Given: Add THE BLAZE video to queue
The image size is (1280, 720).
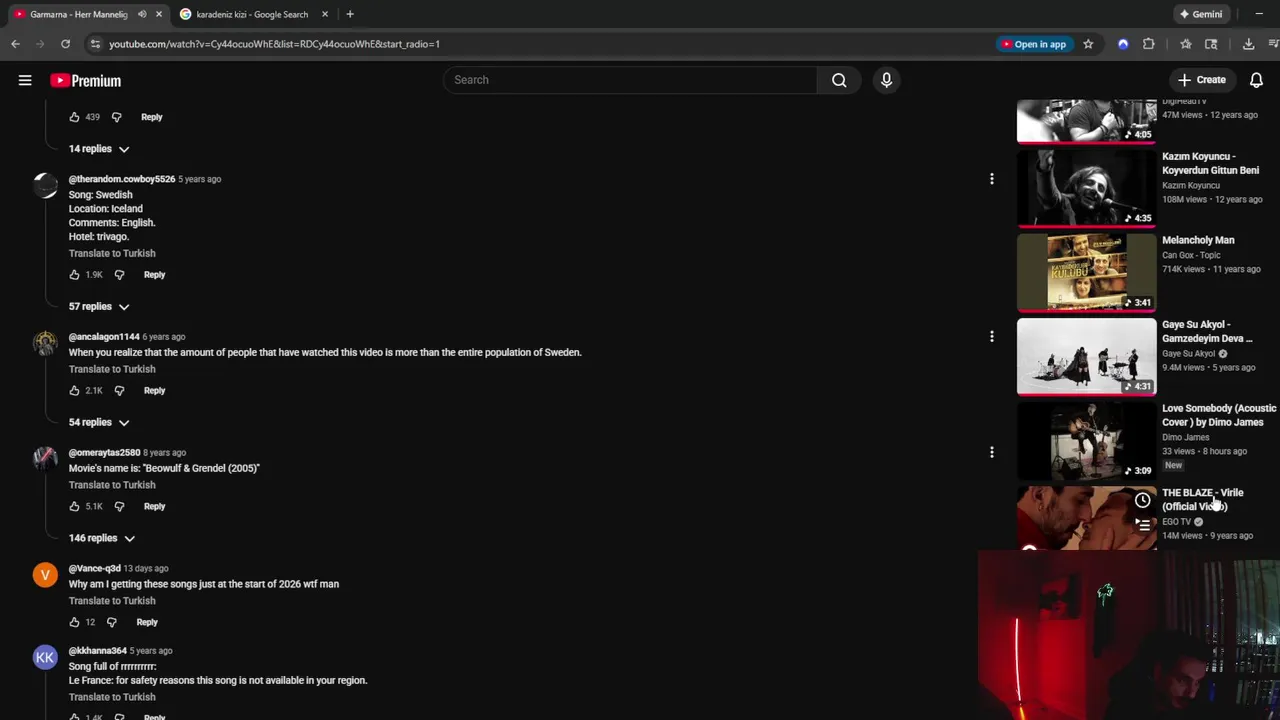Looking at the screenshot, I should click(x=1142, y=524).
